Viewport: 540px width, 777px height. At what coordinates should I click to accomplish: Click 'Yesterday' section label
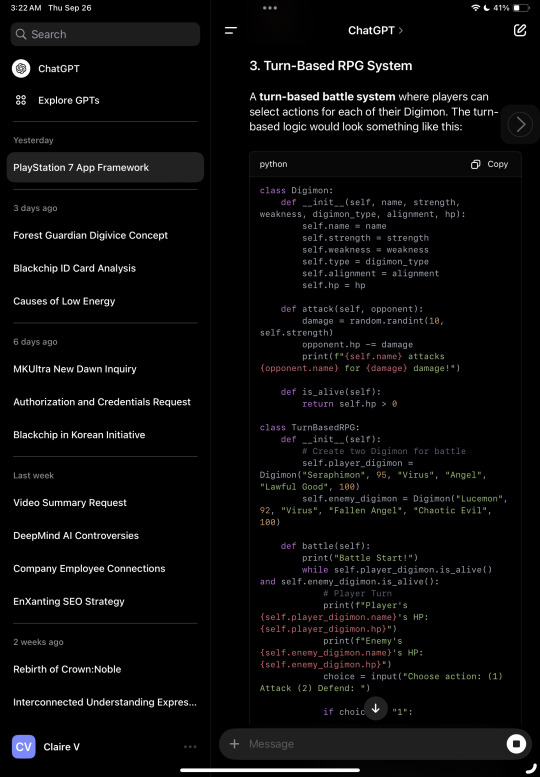pyautogui.click(x=33, y=140)
